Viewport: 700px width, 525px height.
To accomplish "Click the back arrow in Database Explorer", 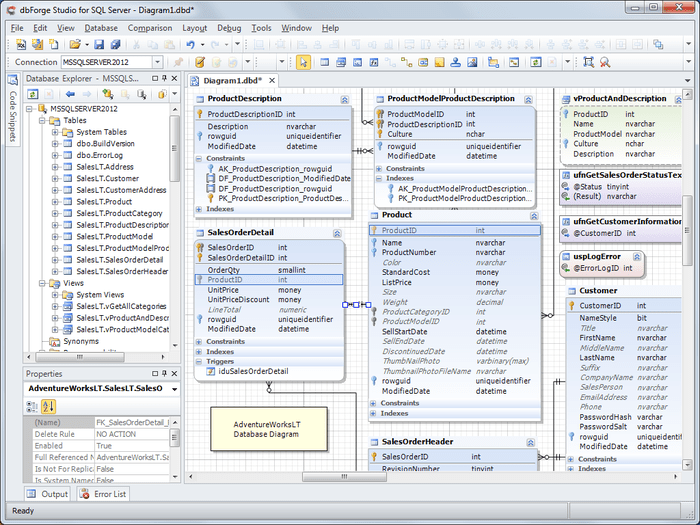I will 72,94.
